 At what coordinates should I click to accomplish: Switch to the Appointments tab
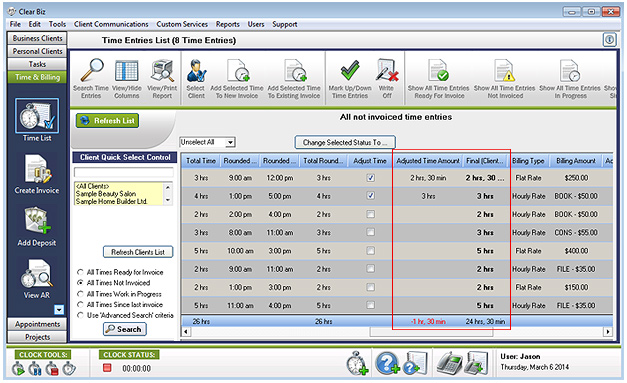pyautogui.click(x=37, y=324)
